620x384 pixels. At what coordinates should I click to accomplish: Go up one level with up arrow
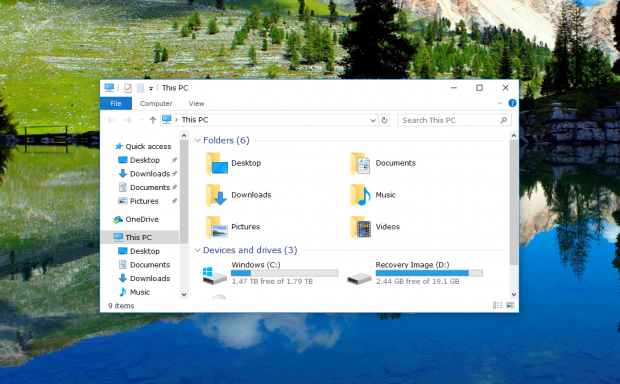tap(153, 120)
